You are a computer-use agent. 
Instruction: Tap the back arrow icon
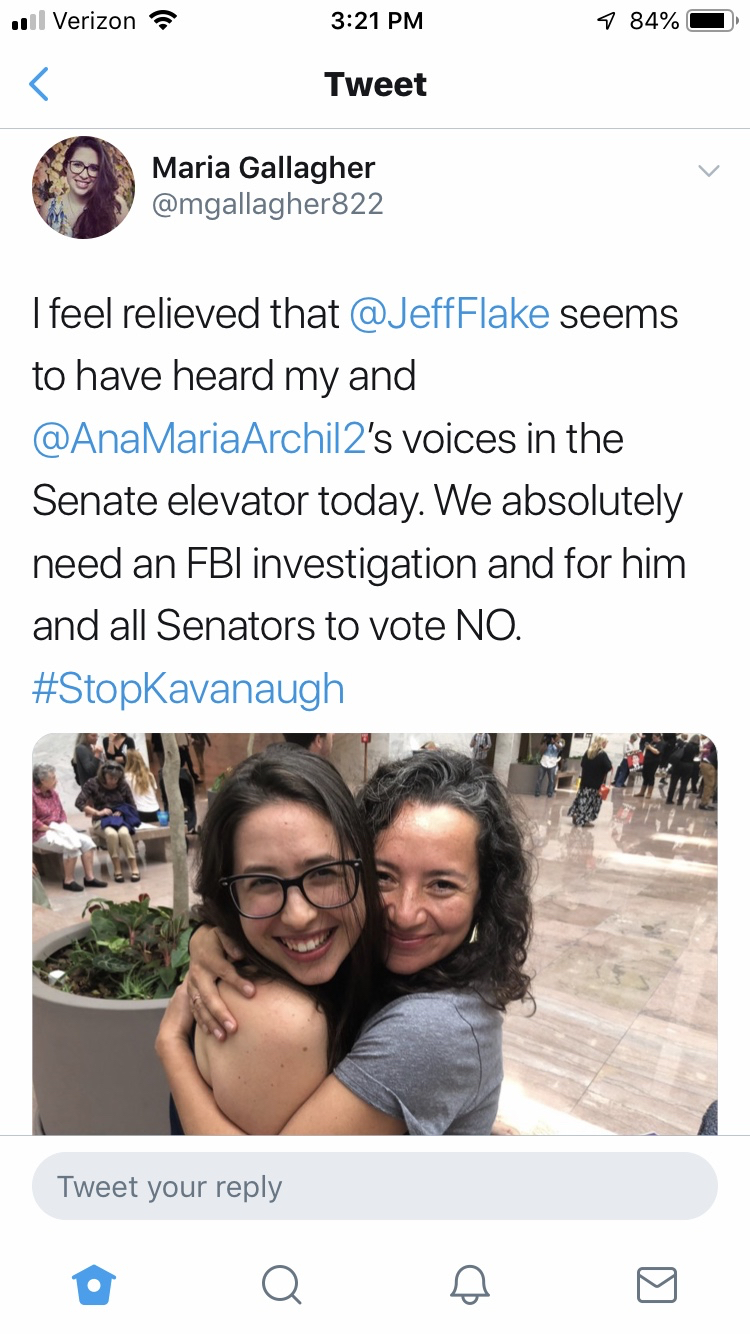(x=39, y=85)
